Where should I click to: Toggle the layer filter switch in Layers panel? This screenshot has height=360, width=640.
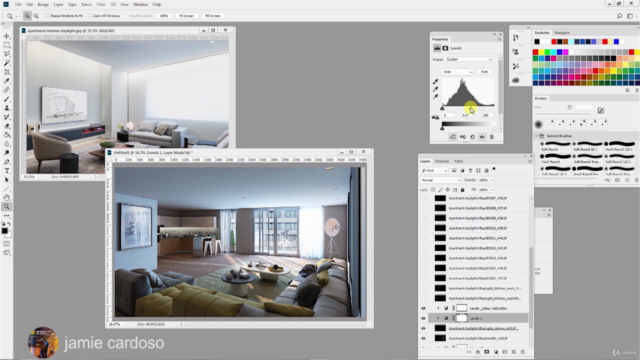494,169
